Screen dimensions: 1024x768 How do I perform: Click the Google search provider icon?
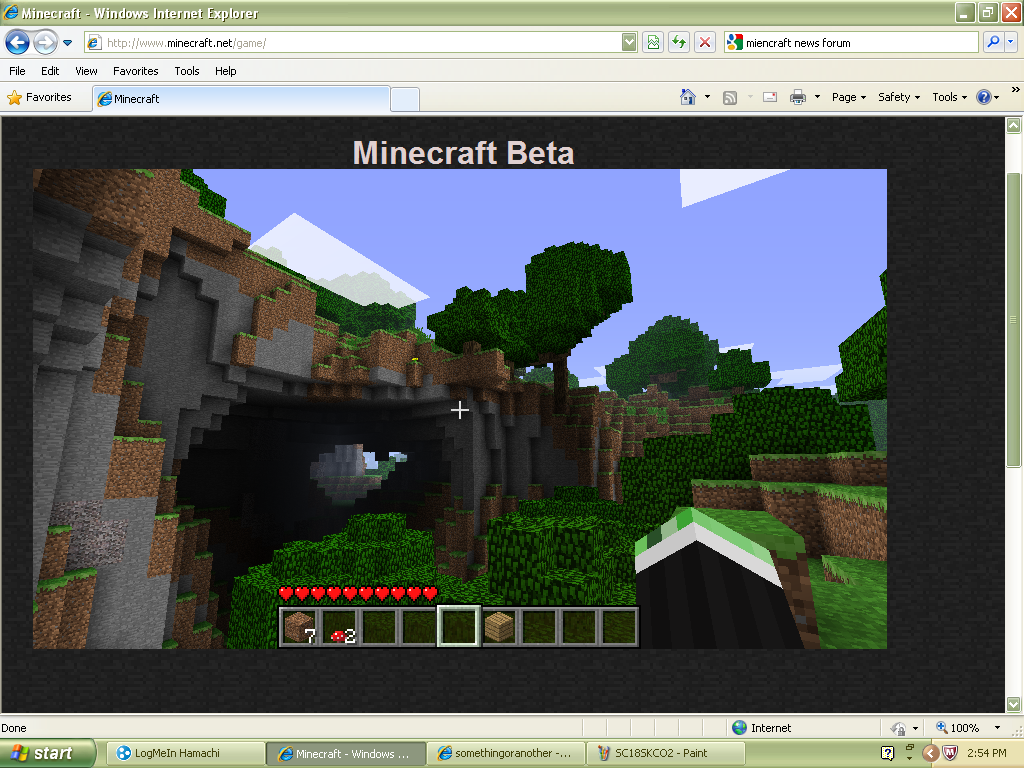(735, 42)
